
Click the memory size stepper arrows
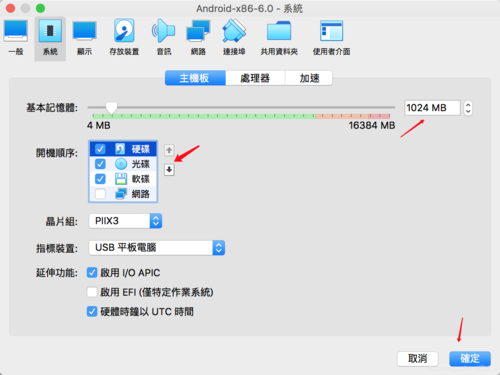tap(468, 108)
